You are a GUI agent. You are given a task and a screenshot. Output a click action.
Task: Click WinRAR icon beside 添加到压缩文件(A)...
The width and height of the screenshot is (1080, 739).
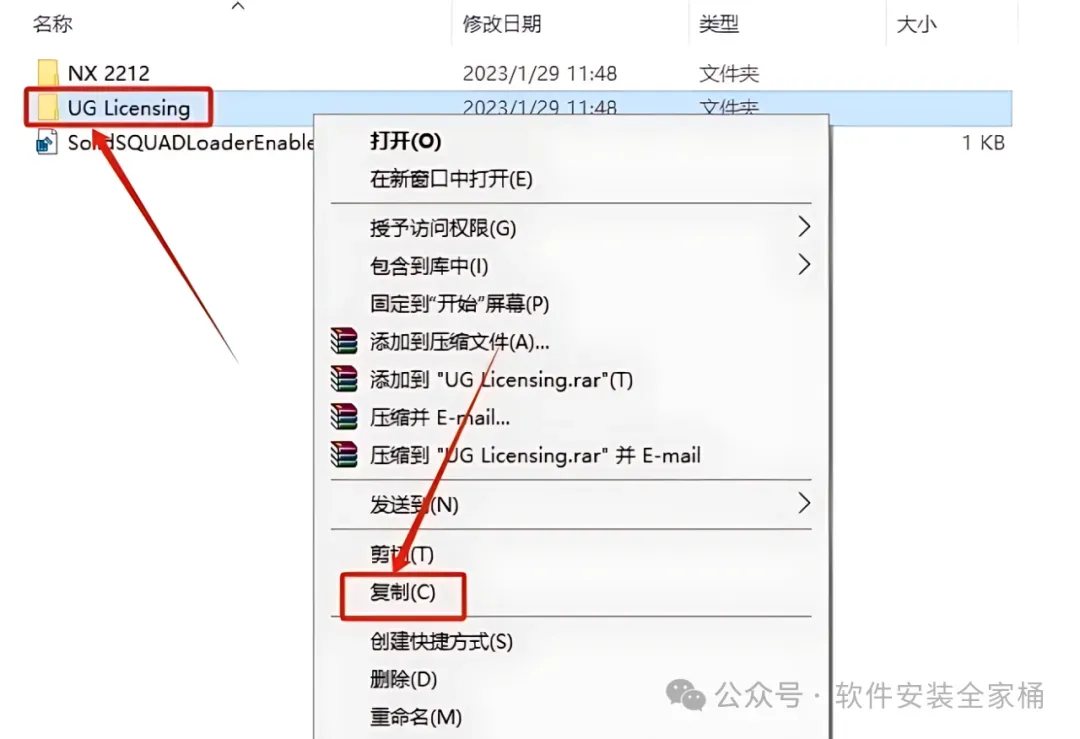[x=344, y=342]
